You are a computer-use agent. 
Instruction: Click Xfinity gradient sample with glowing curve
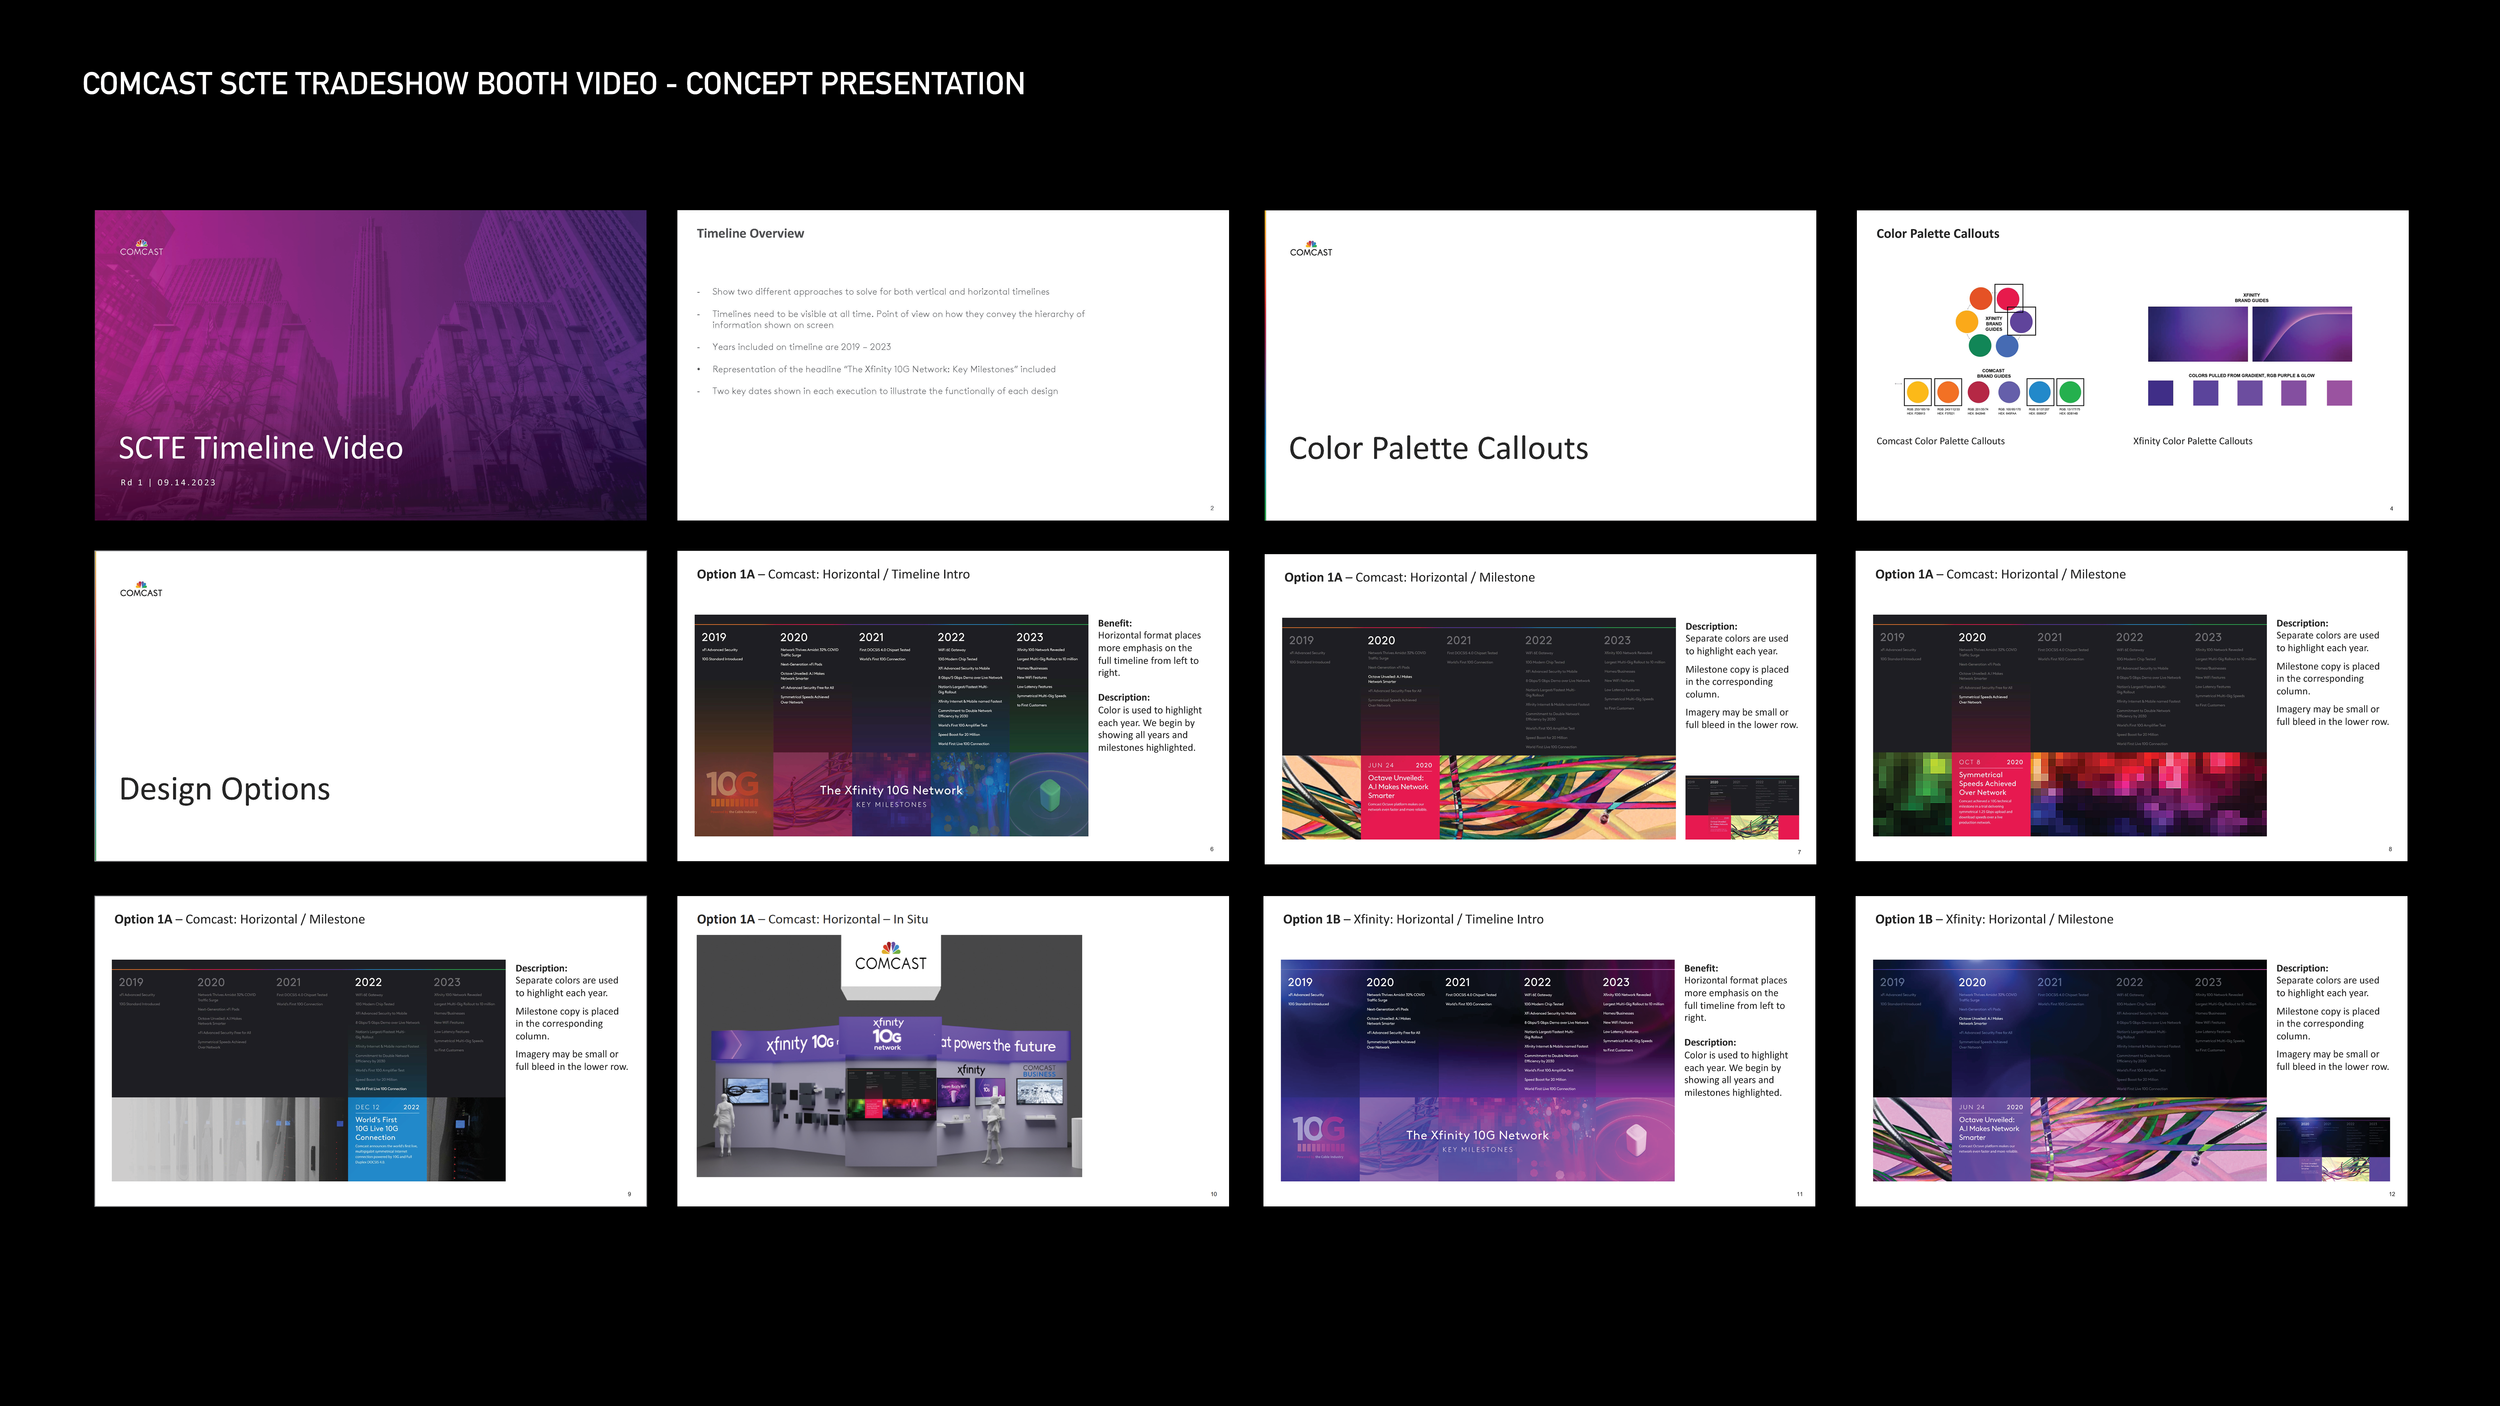[x=2302, y=334]
